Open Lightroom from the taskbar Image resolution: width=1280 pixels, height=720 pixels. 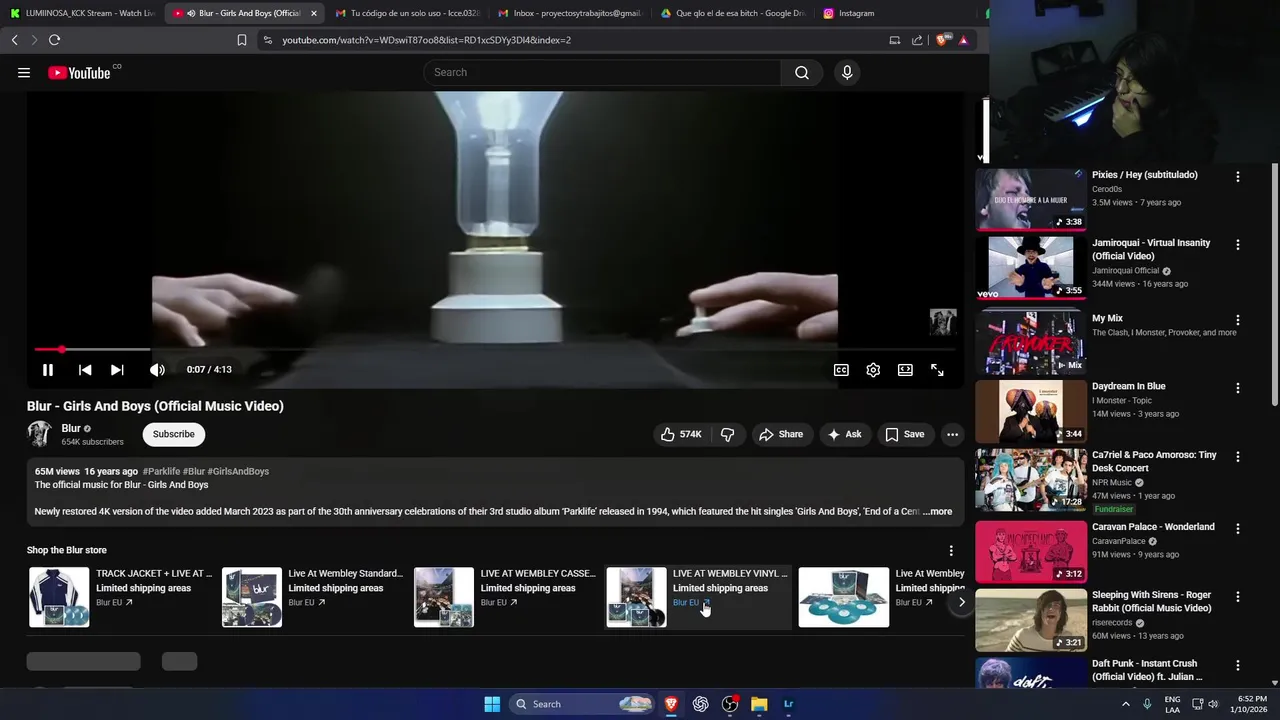coord(788,704)
